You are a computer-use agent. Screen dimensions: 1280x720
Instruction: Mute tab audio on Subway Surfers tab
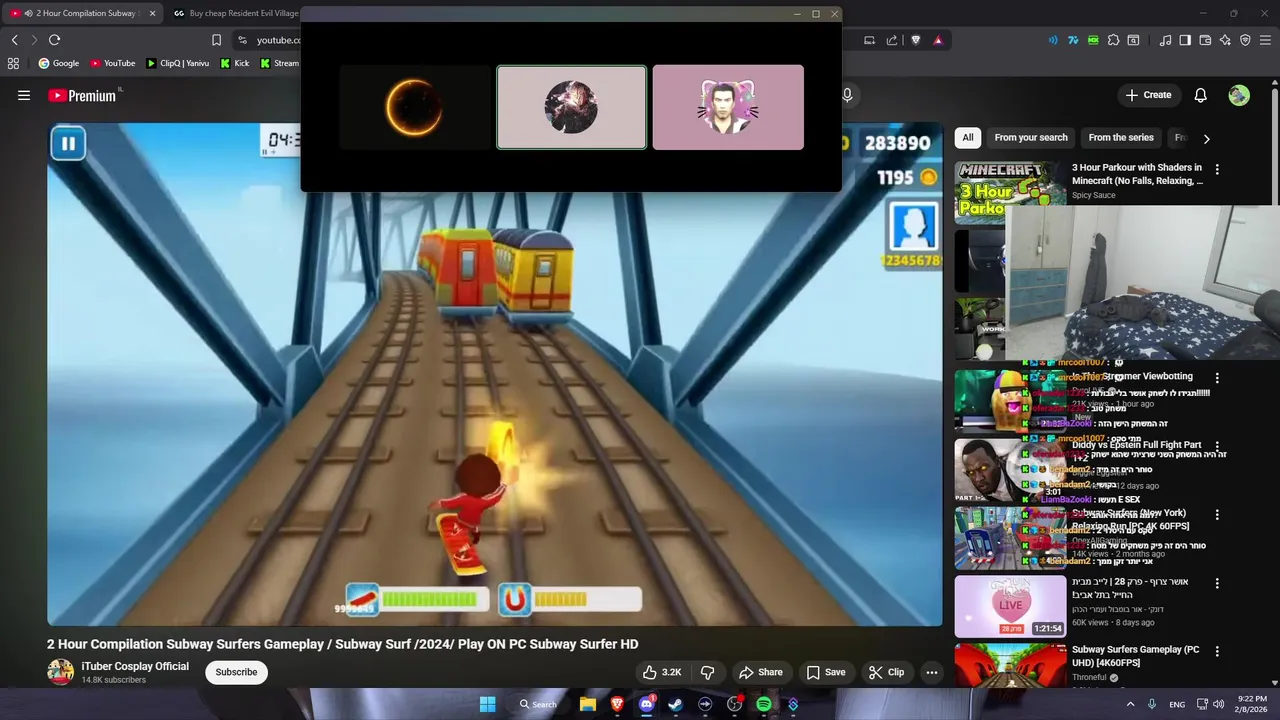tap(28, 13)
